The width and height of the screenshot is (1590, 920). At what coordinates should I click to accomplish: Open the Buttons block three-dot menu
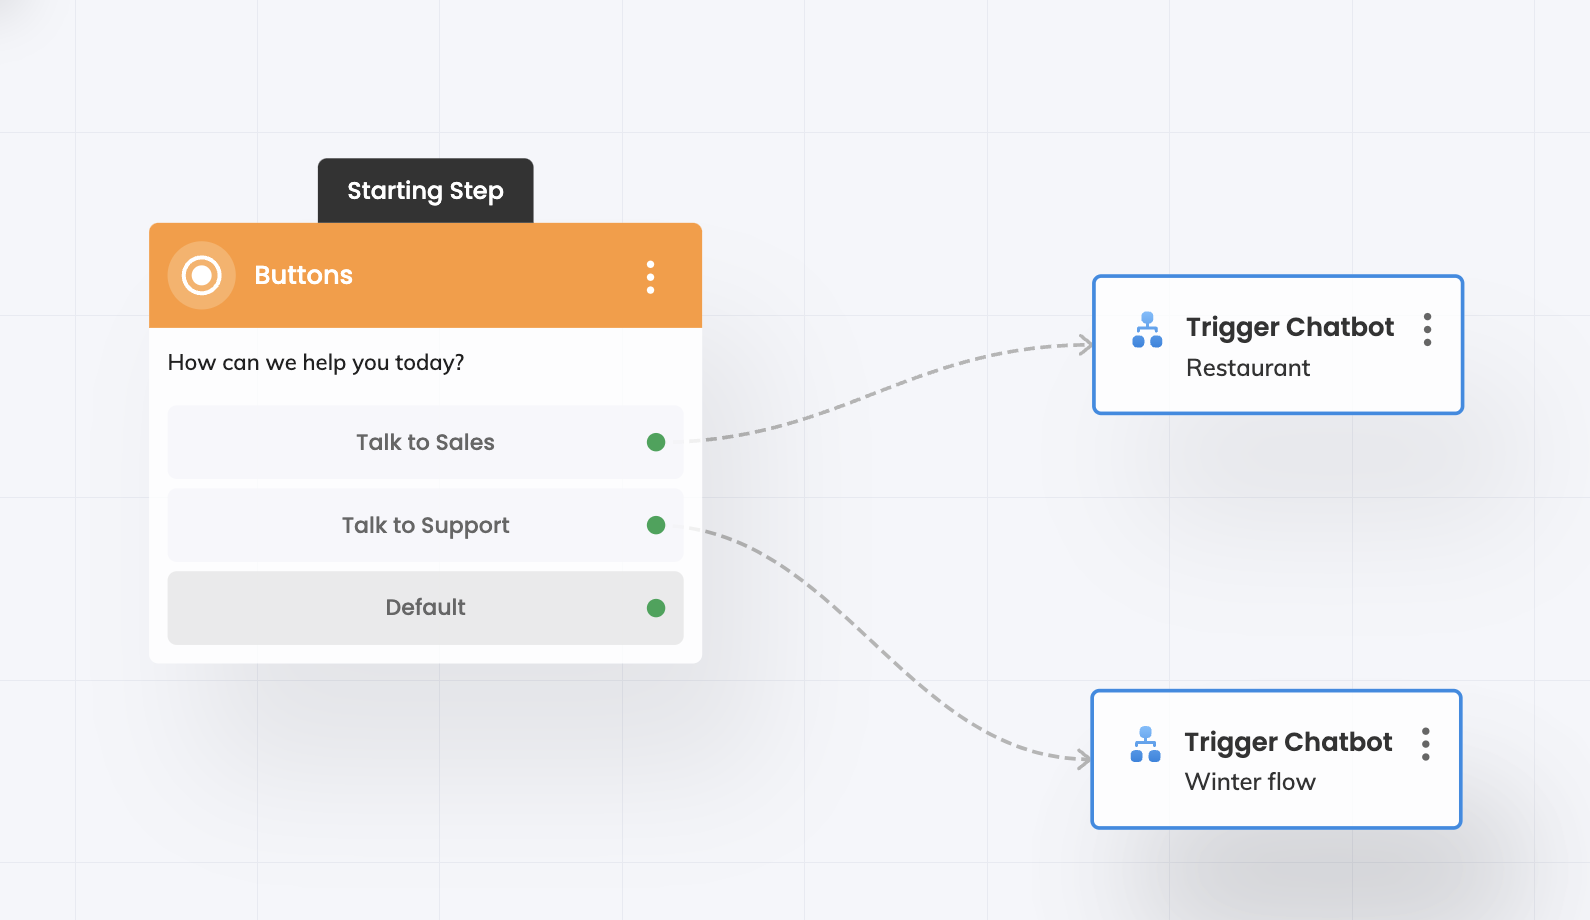point(650,277)
